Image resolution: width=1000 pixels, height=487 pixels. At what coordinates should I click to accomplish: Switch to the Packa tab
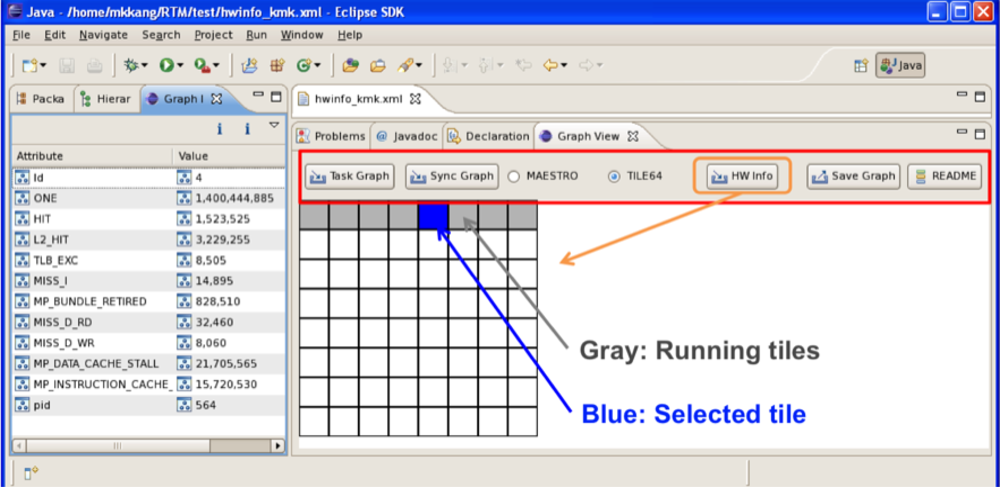pyautogui.click(x=41, y=99)
